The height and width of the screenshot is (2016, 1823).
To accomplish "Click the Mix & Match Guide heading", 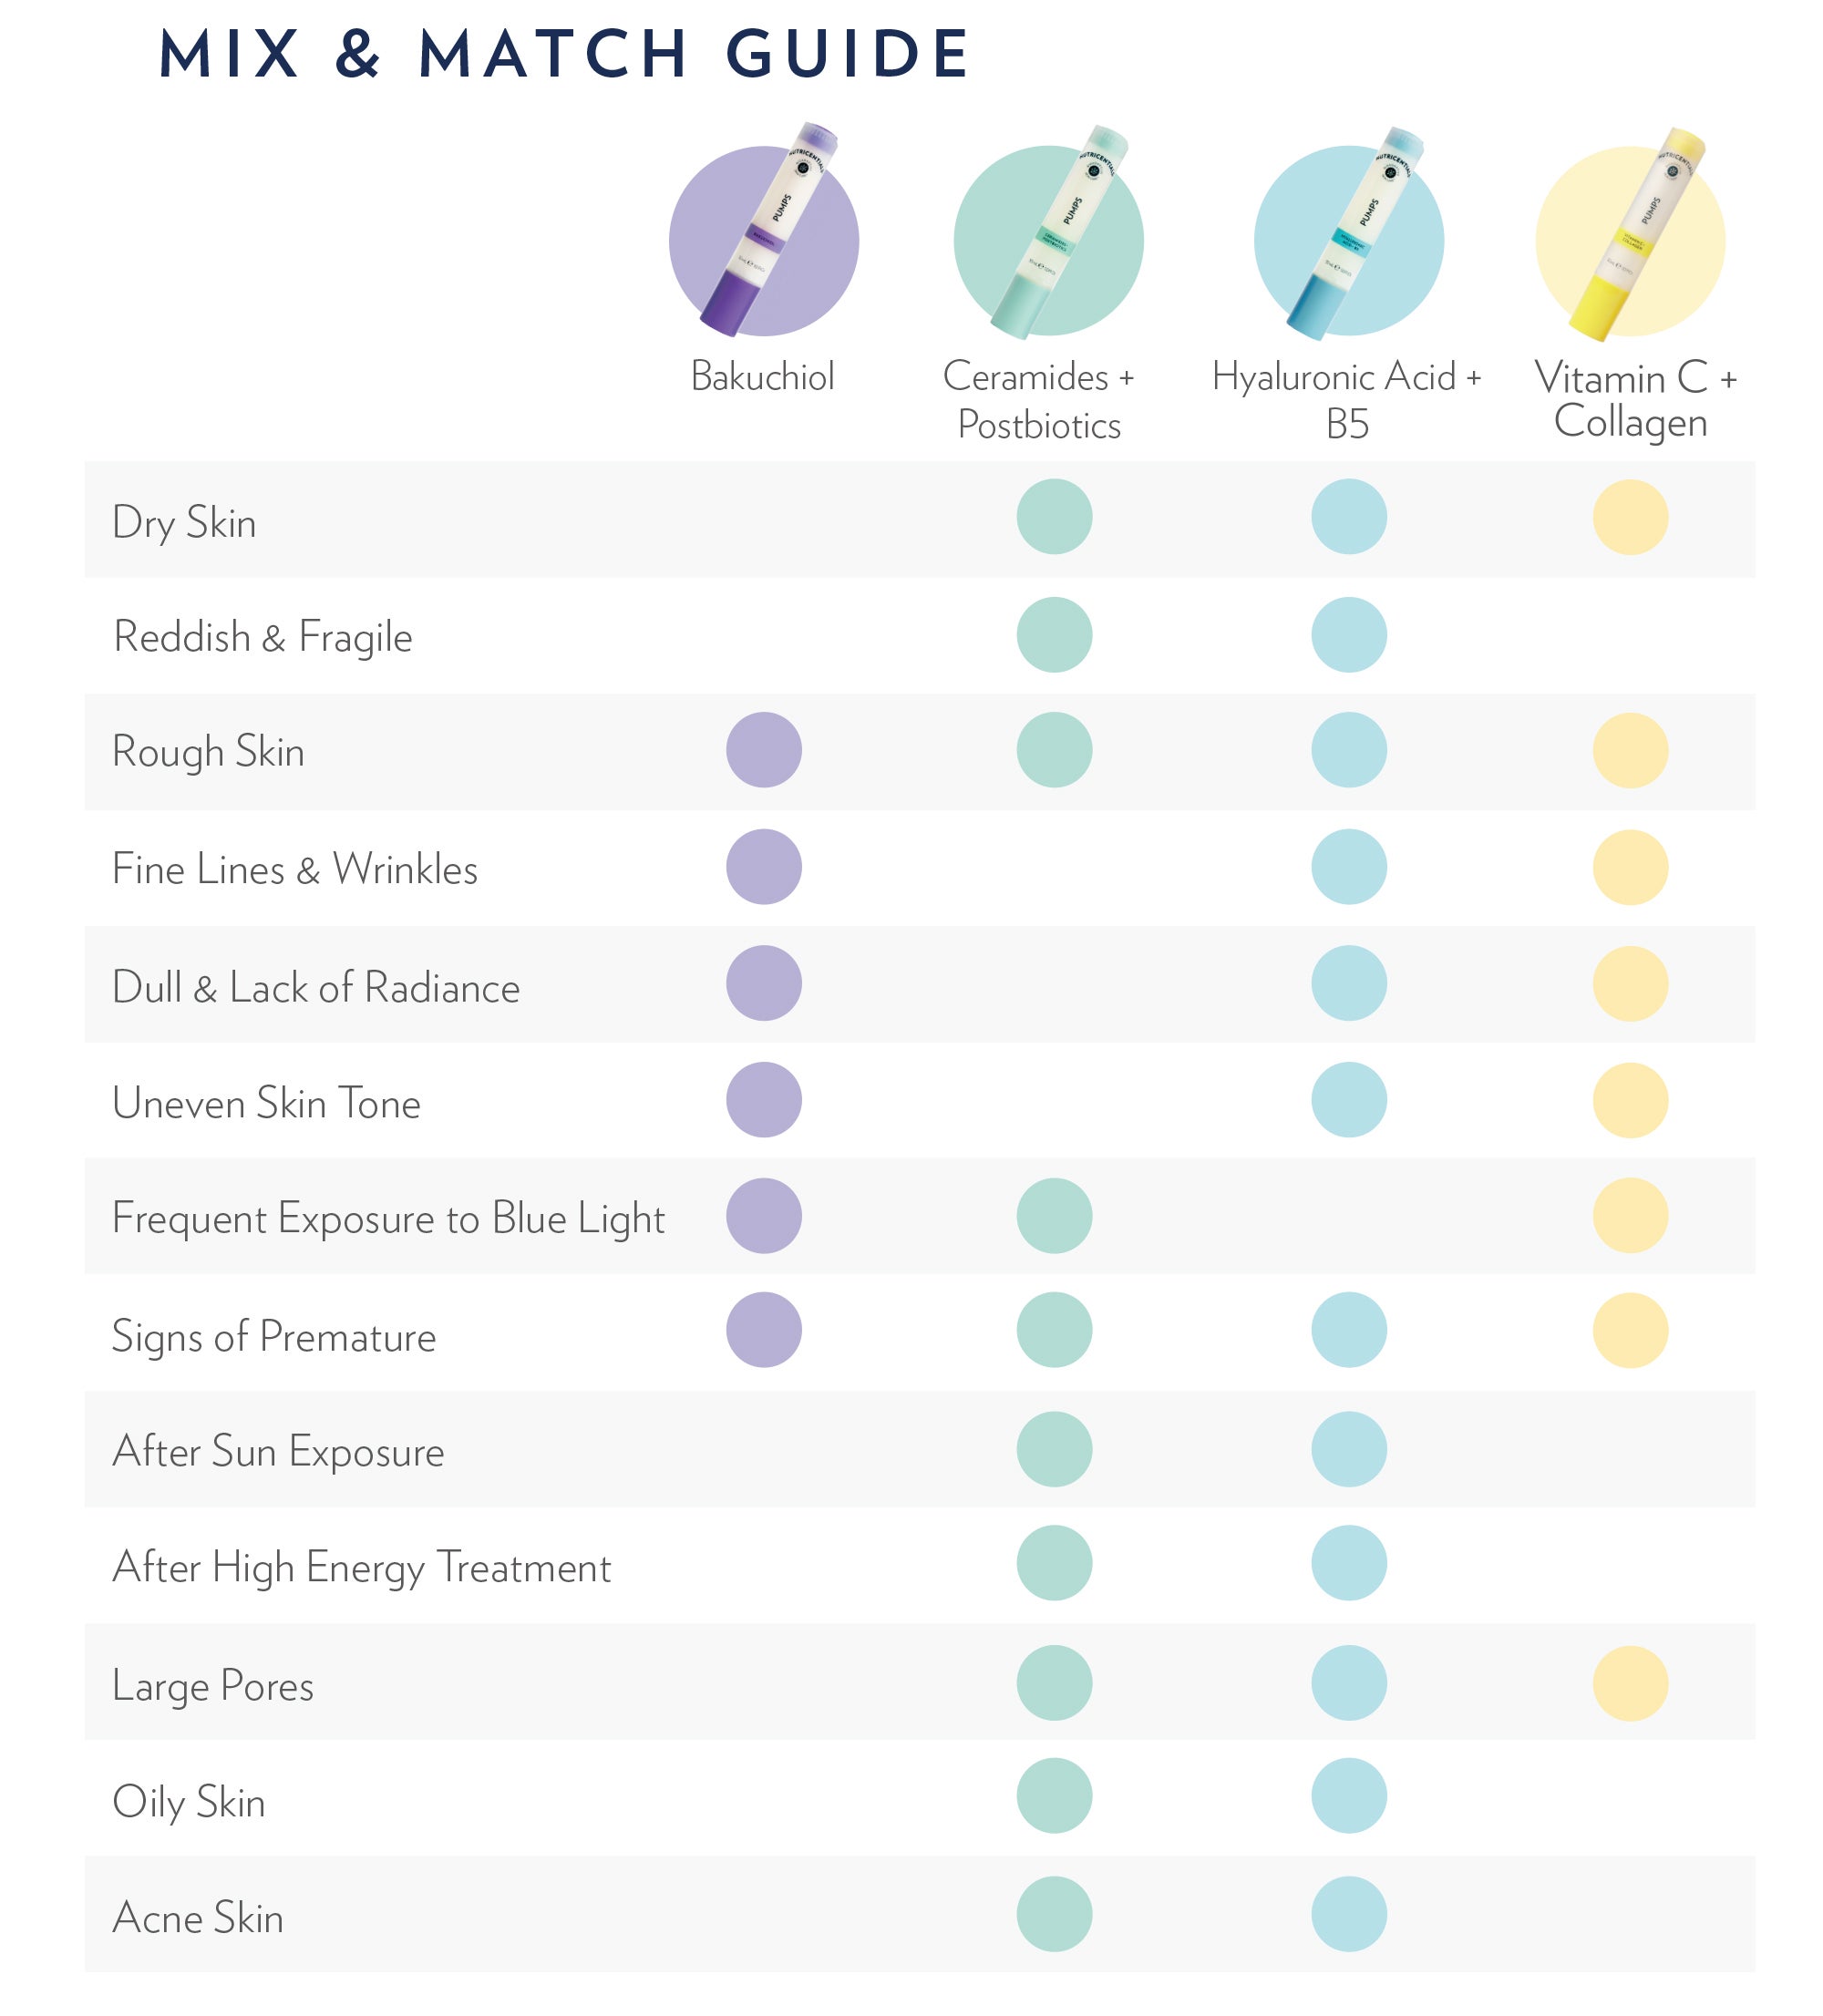I will [565, 54].
